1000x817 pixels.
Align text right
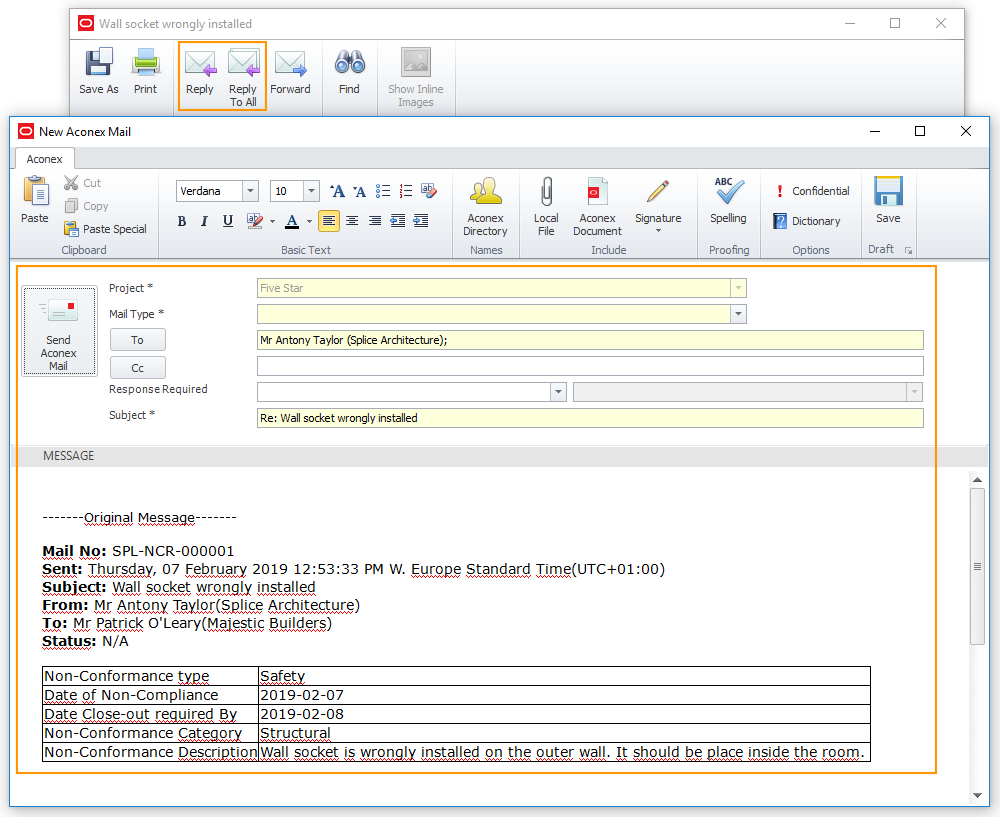[x=375, y=221]
